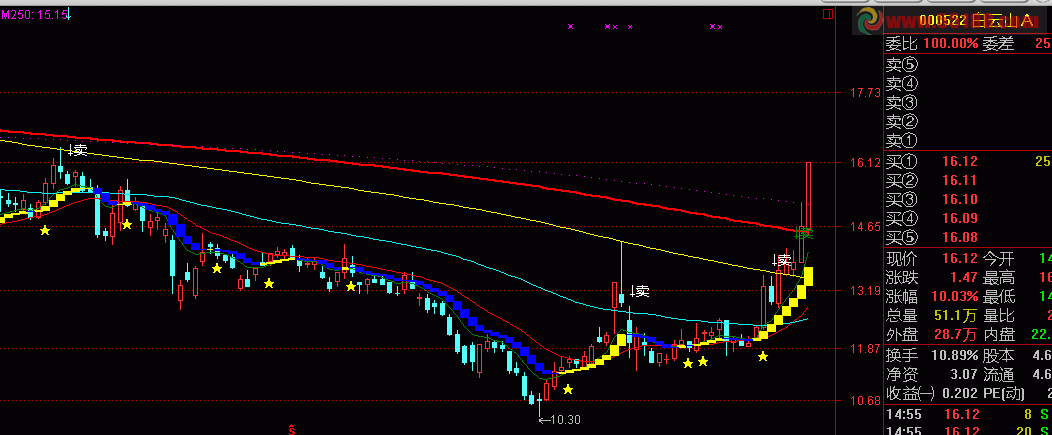This screenshot has width=1052, height=435.
Task: Click the red panel layout icon above price axis
Action: click(x=828, y=13)
